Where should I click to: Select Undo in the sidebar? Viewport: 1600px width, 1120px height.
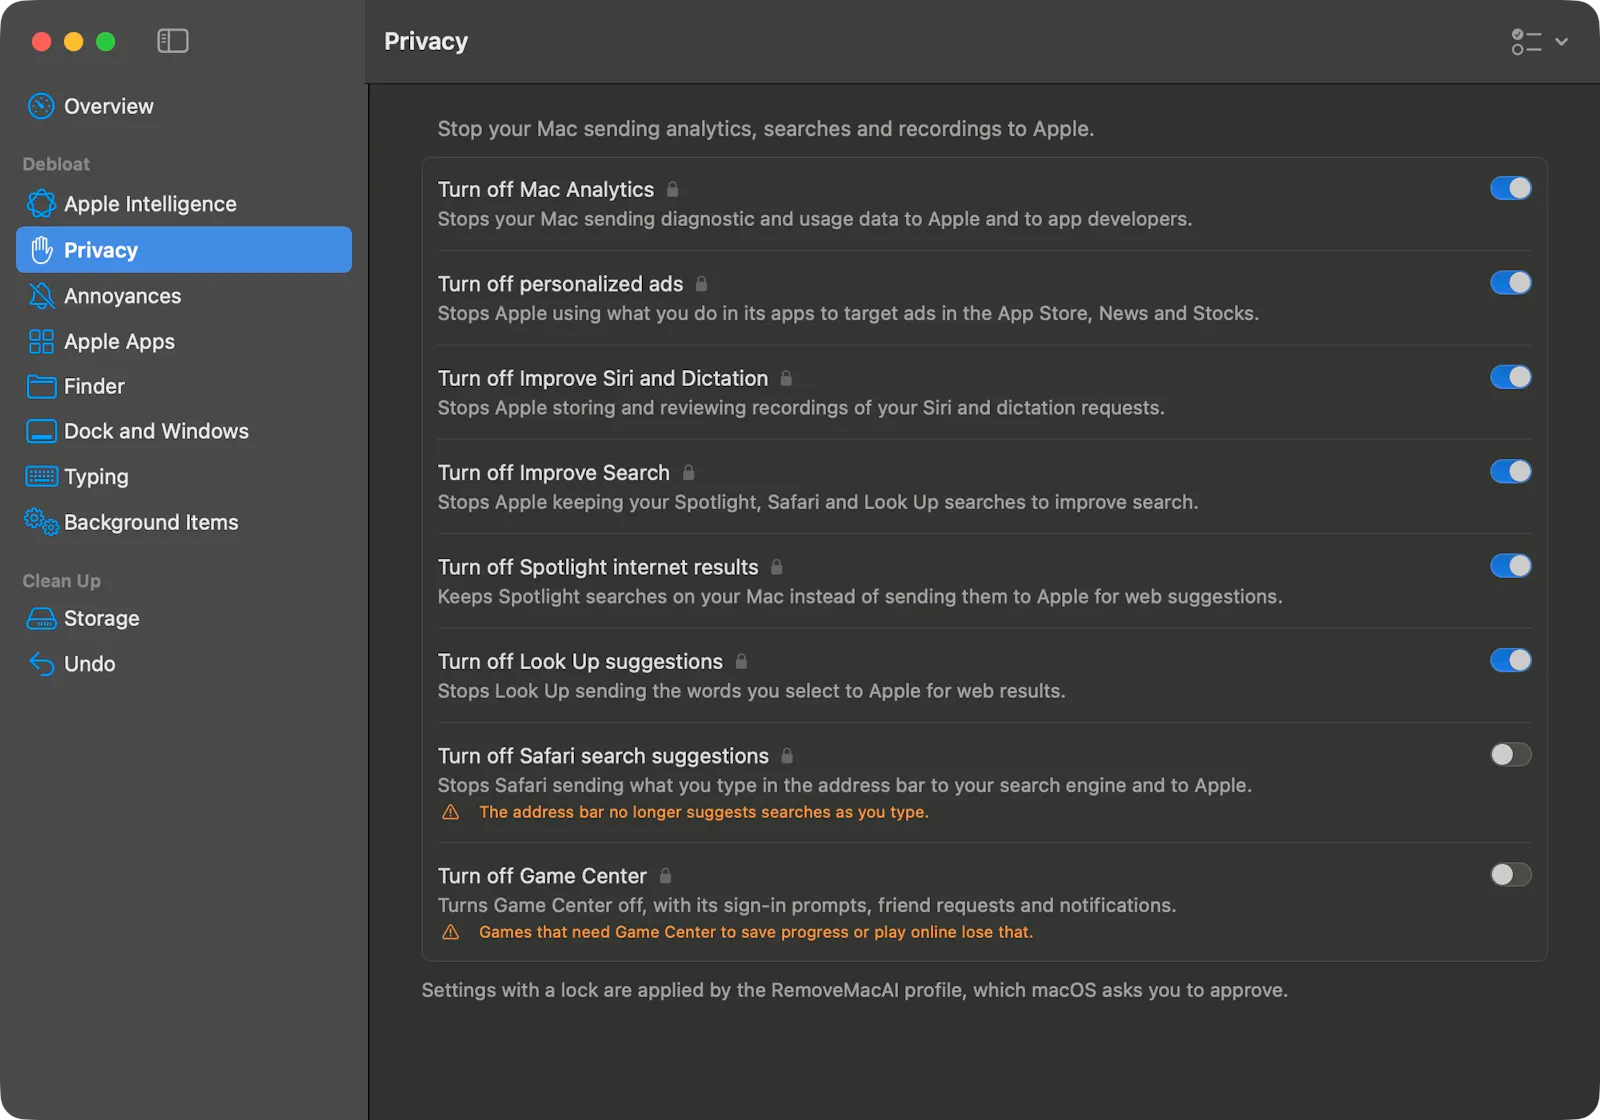184,664
